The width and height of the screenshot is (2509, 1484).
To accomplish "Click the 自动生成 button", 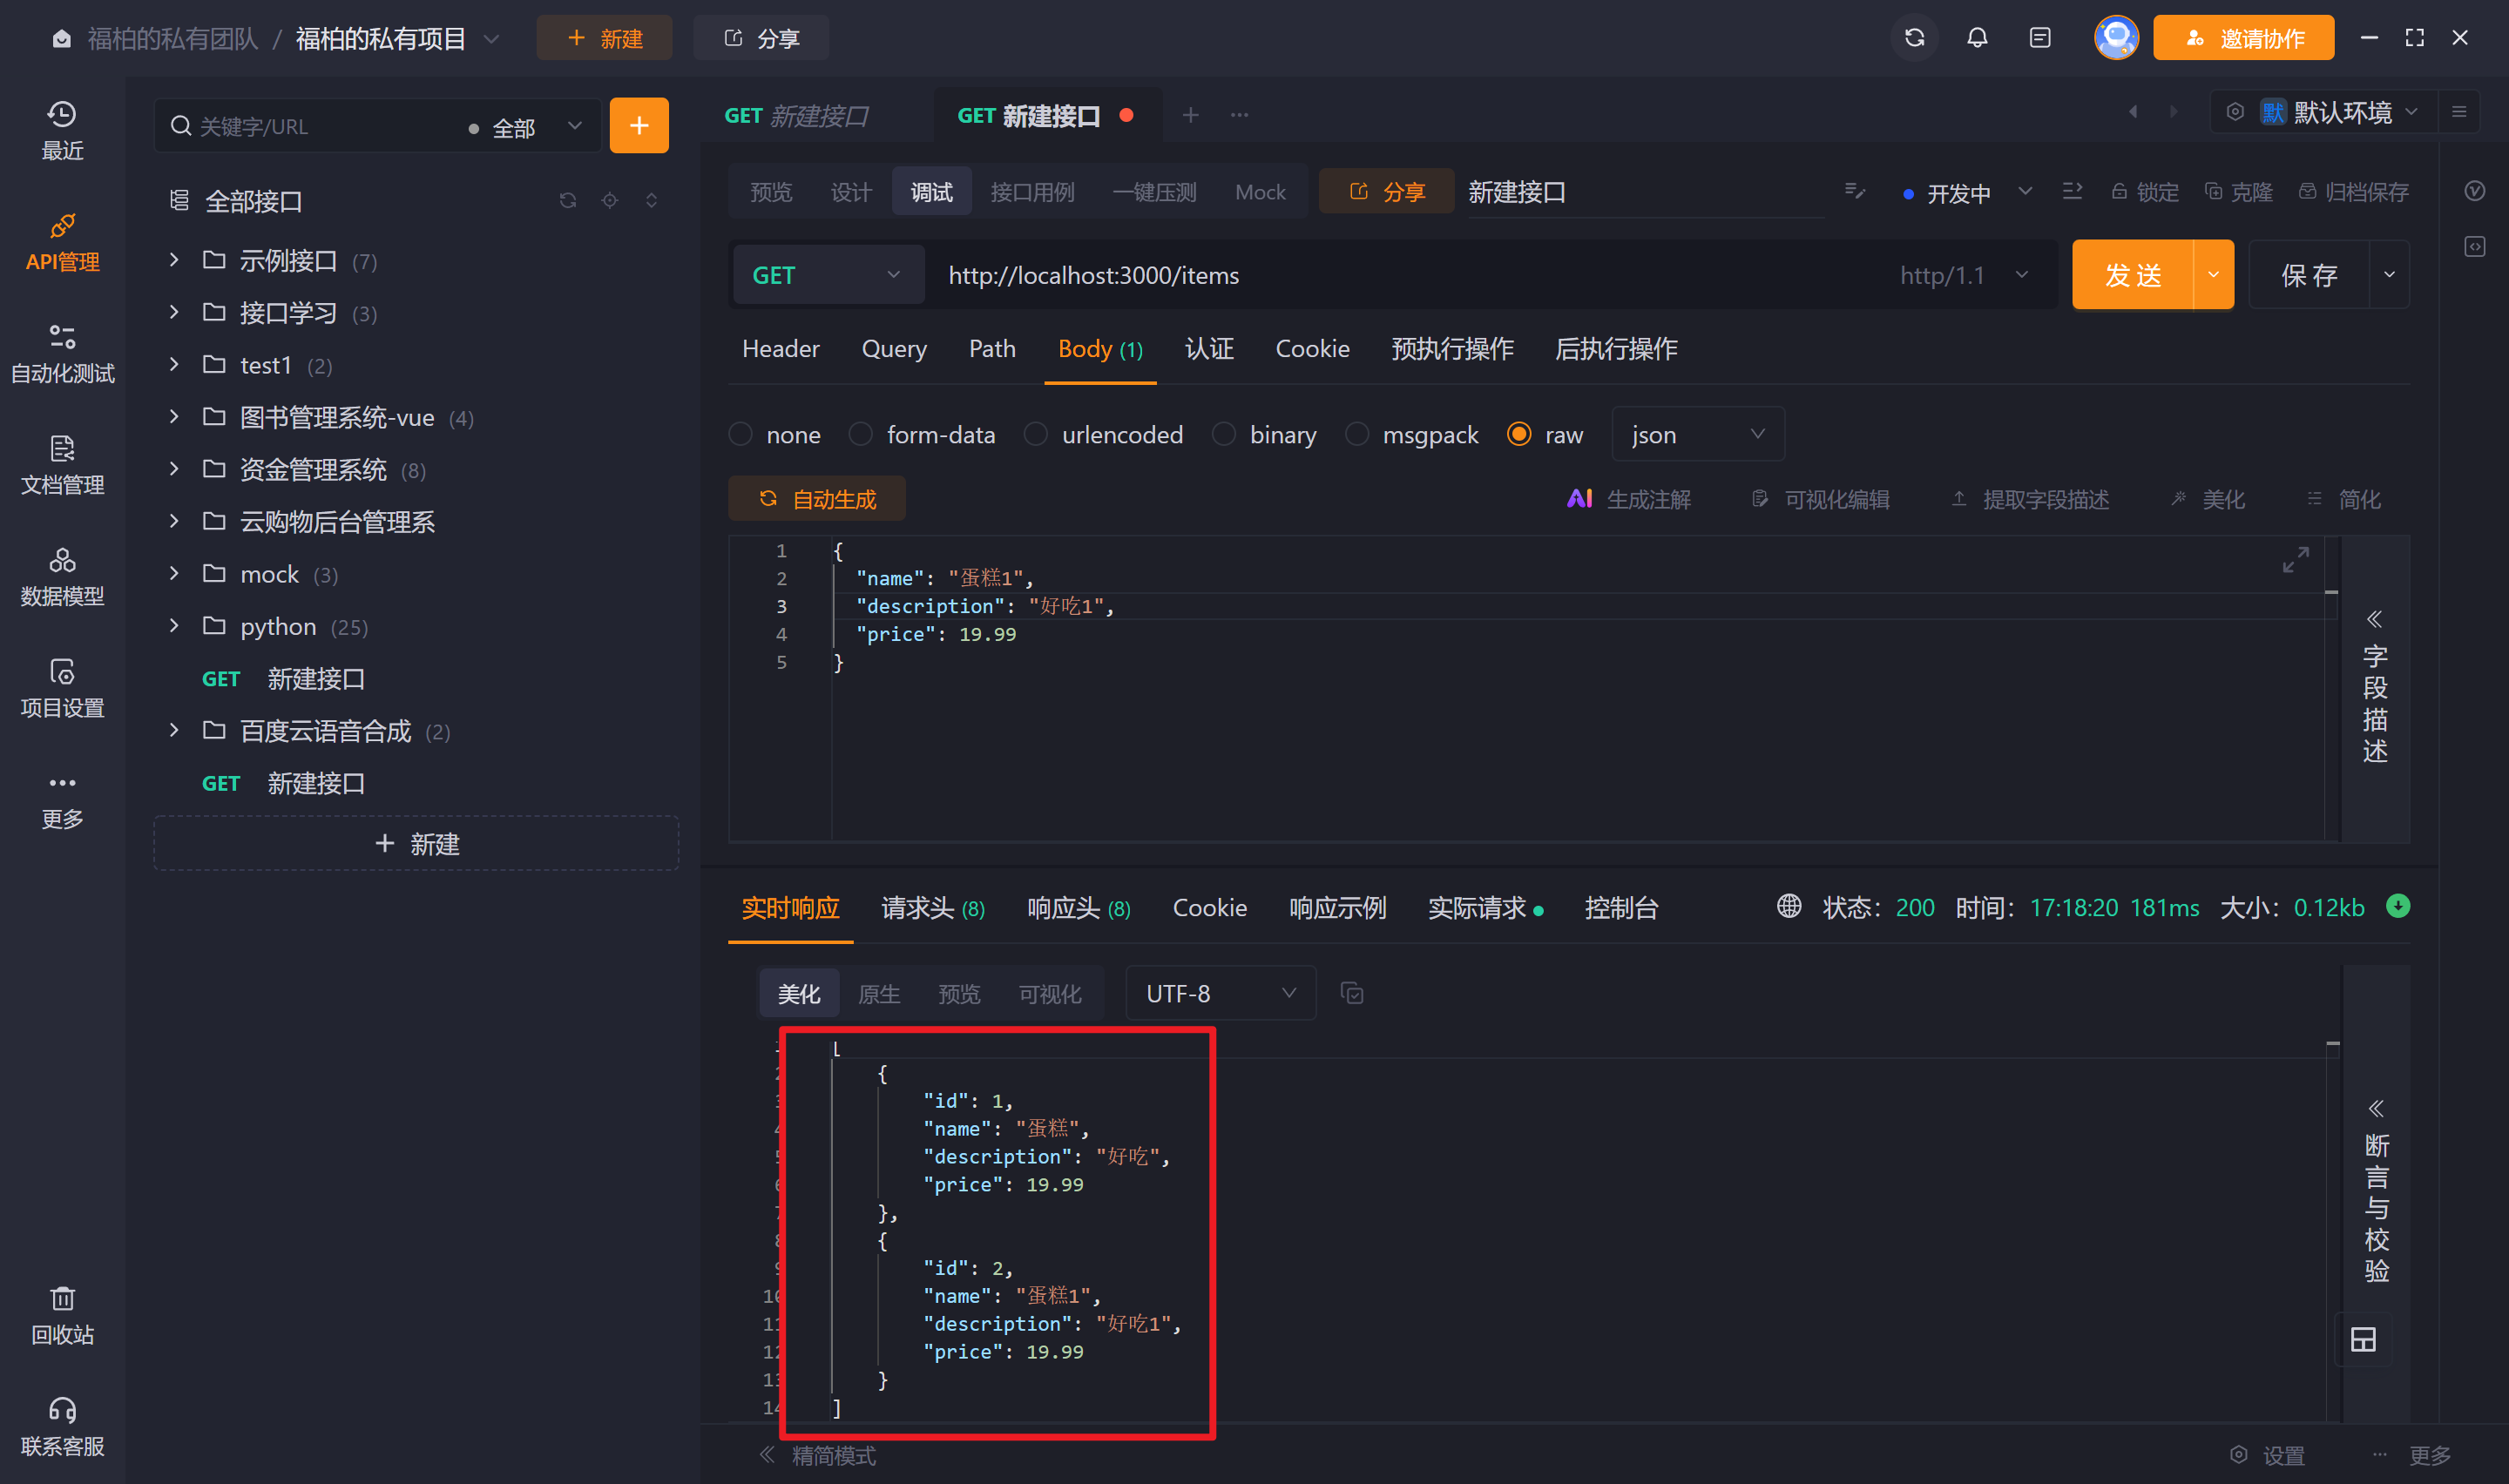I will coord(817,499).
